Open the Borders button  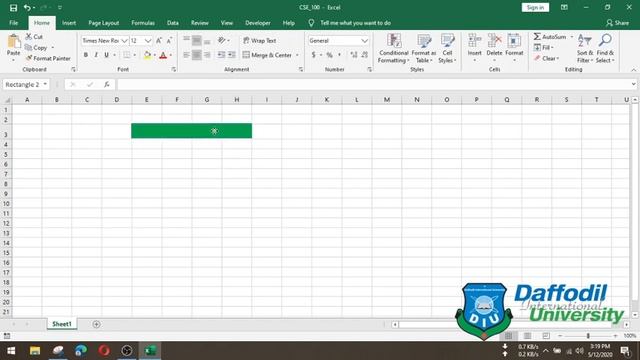(127, 55)
